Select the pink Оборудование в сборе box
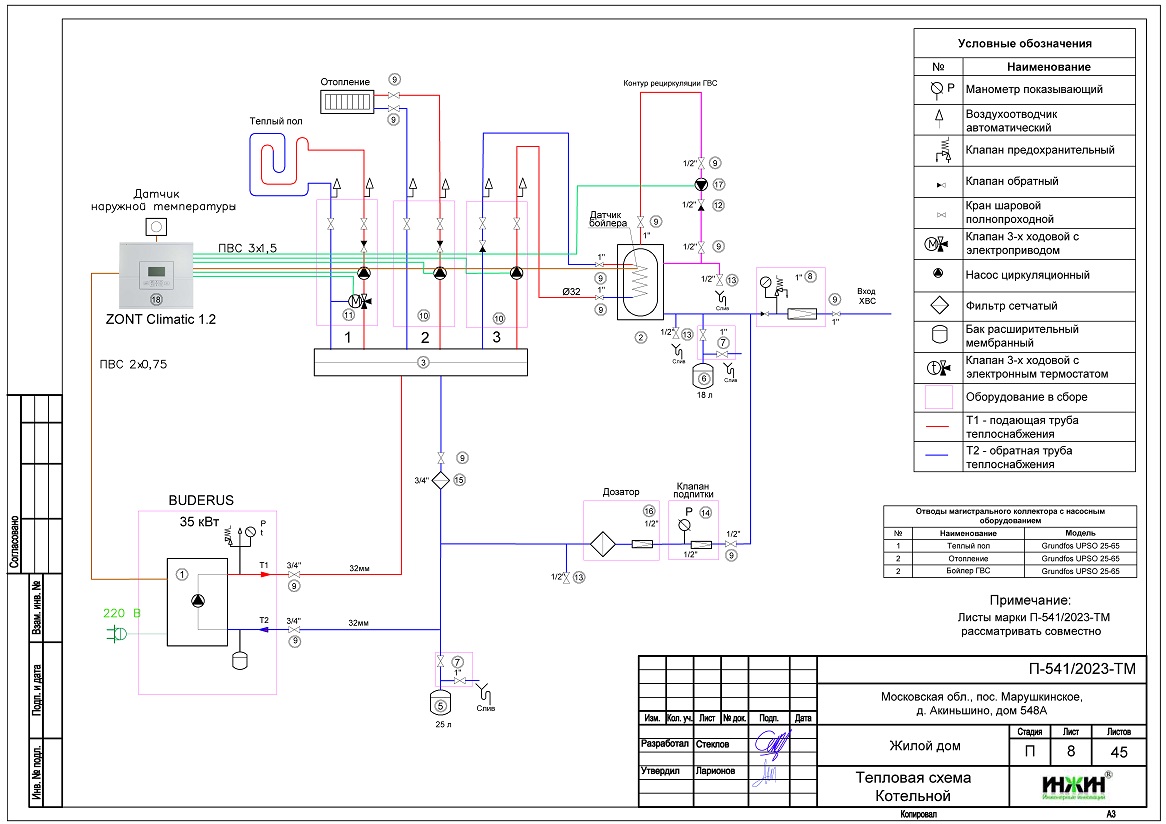The height and width of the screenshot is (824, 1166). tap(938, 397)
